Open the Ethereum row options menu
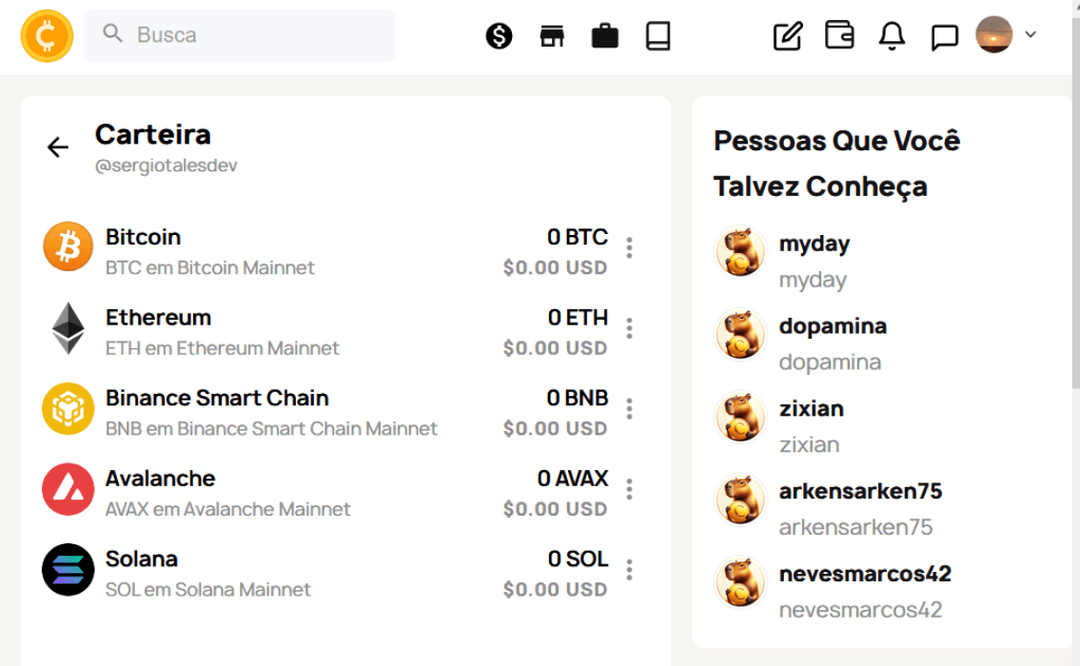1080x666 pixels. (629, 328)
